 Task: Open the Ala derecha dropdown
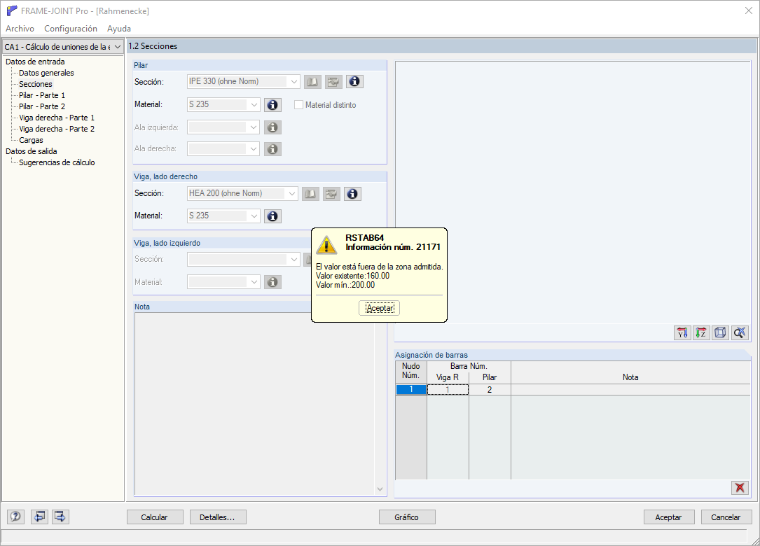click(x=254, y=149)
